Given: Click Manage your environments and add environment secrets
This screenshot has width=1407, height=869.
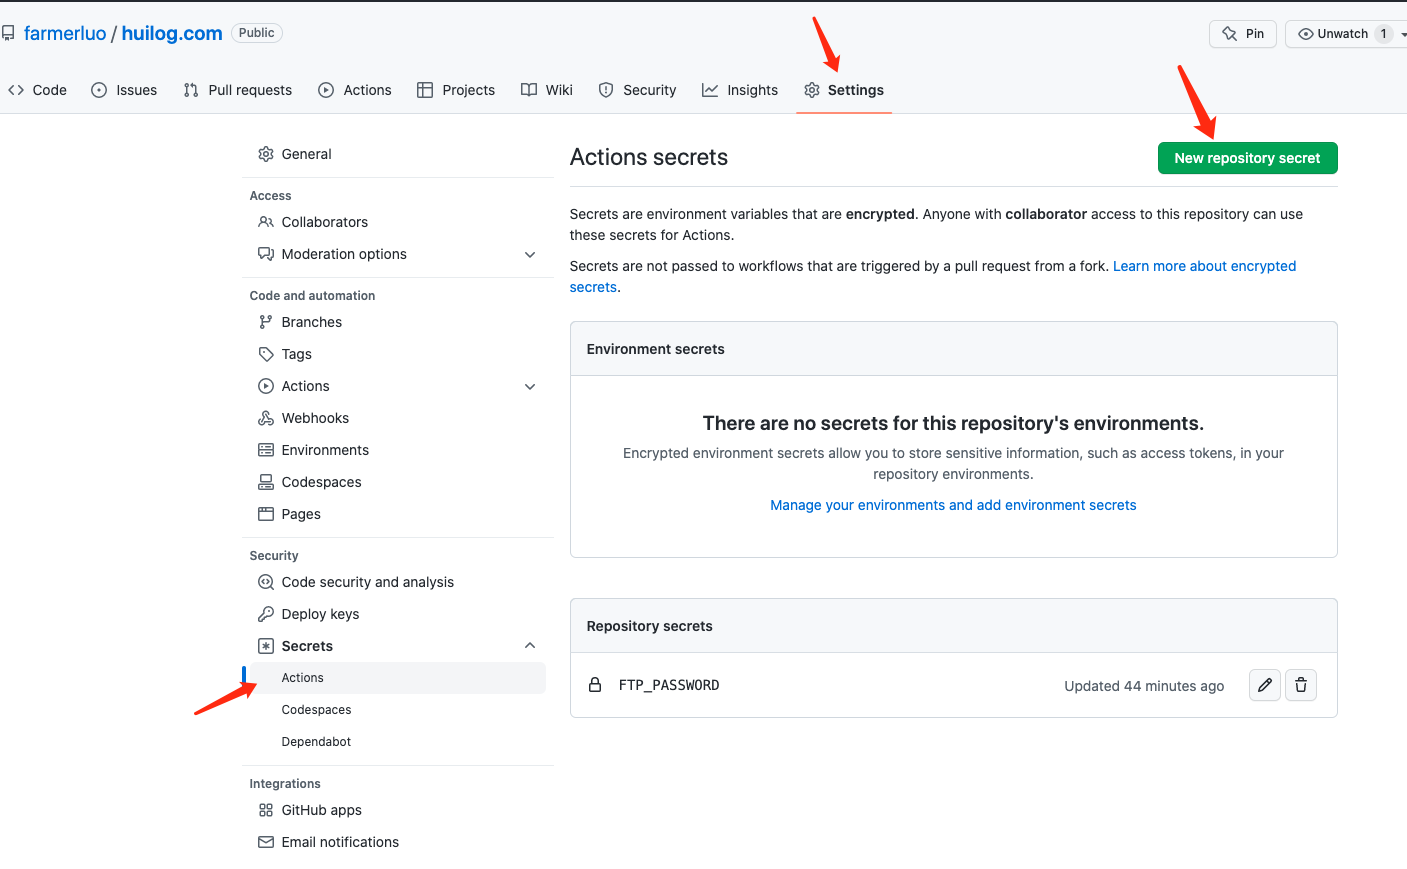Looking at the screenshot, I should 953,505.
